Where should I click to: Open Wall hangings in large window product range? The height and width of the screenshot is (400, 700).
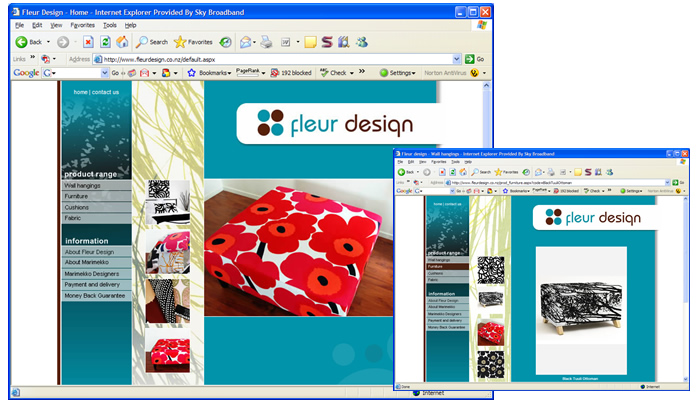[96, 185]
